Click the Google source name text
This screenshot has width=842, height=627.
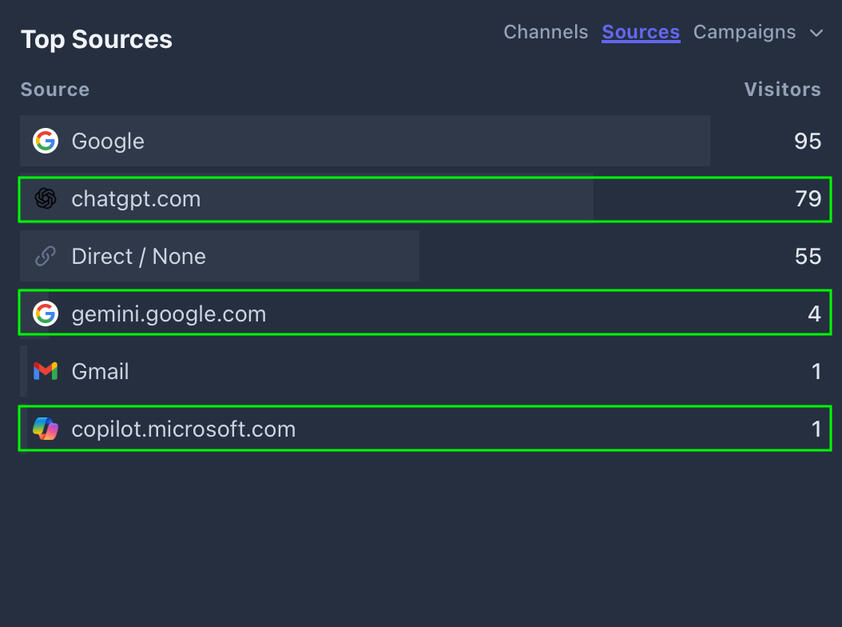tap(108, 141)
